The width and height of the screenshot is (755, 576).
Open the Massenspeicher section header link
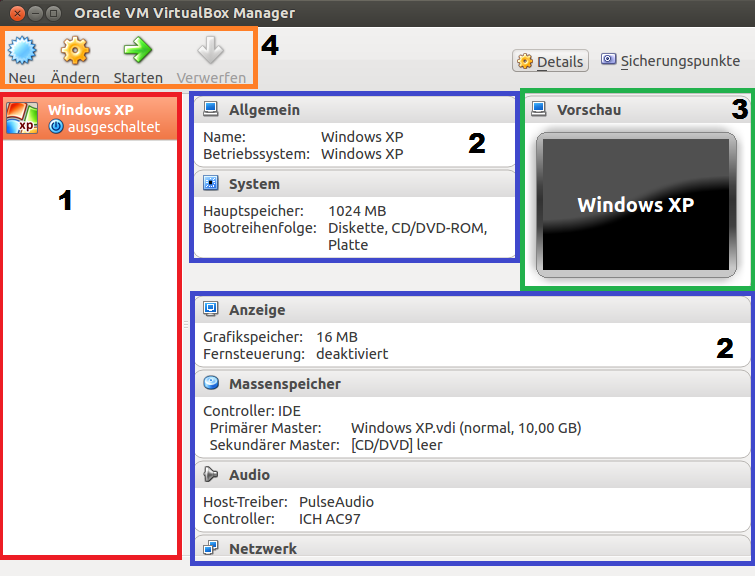285,384
